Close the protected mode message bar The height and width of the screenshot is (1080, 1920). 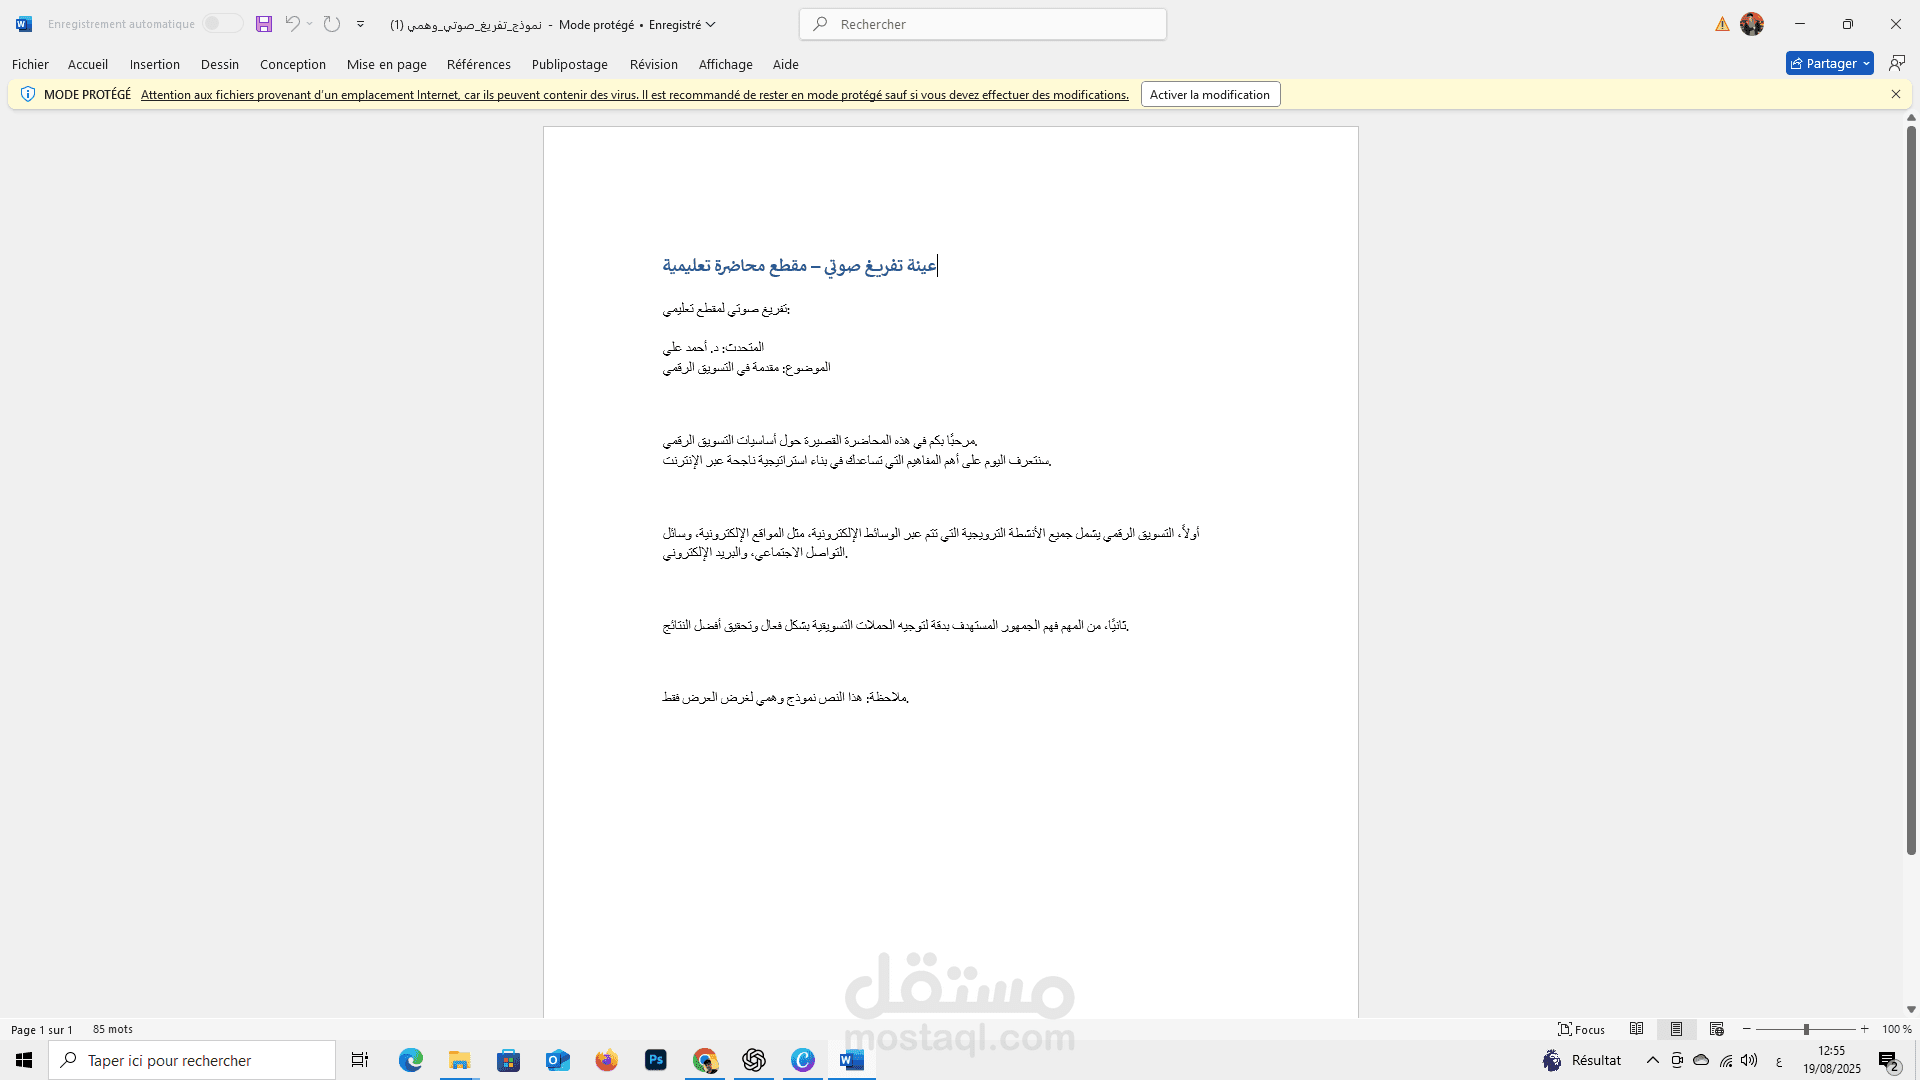1896,94
